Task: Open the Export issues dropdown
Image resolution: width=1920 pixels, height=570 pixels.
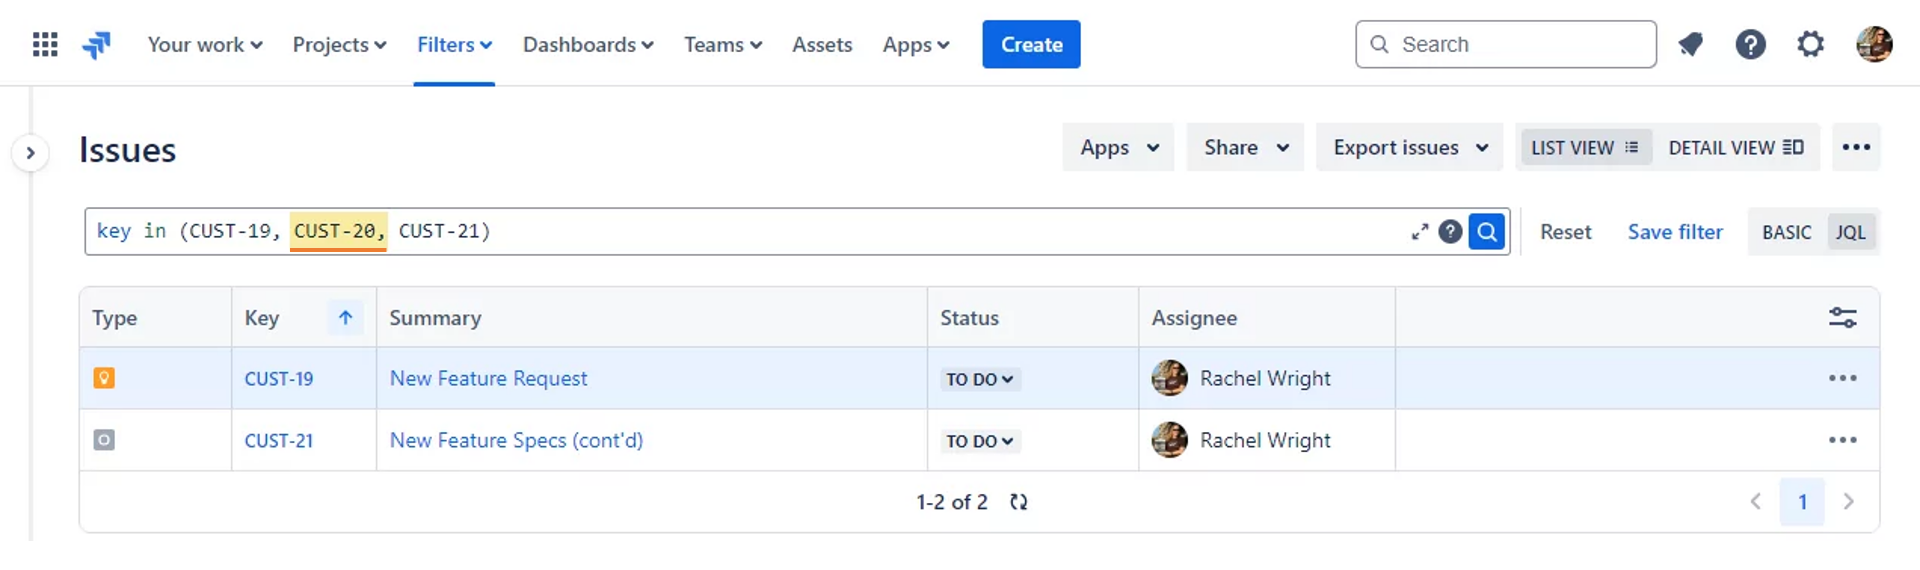Action: tap(1409, 148)
